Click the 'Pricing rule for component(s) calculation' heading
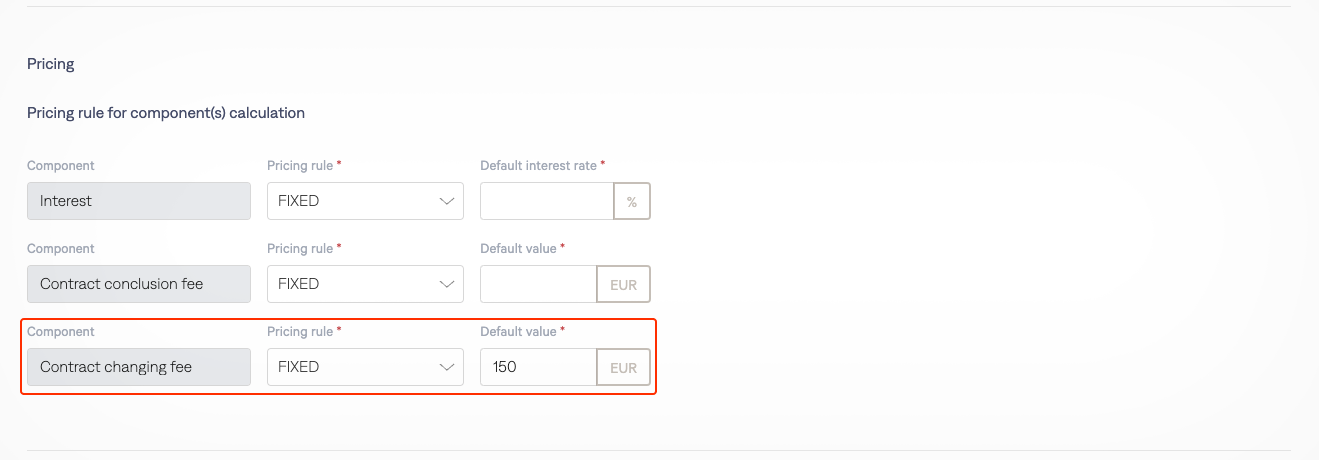 pyautogui.click(x=166, y=113)
